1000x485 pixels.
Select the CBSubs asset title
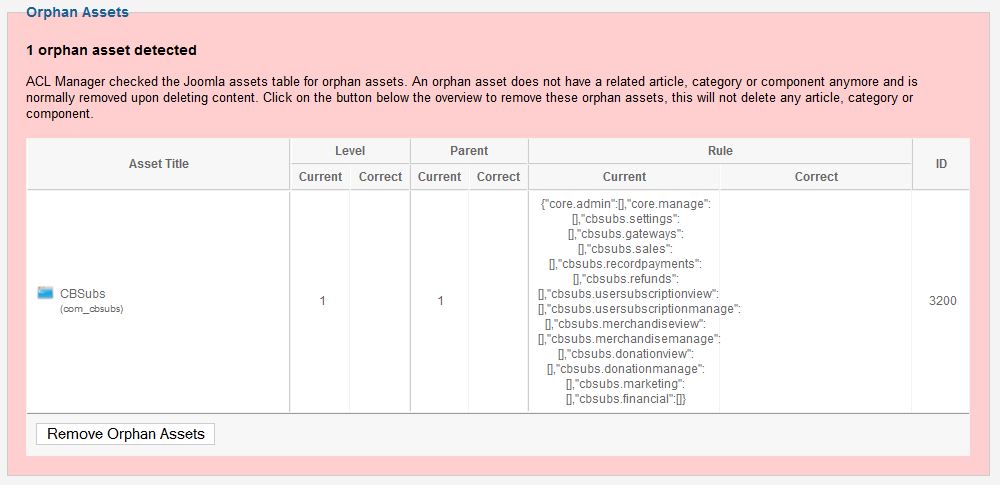click(83, 294)
